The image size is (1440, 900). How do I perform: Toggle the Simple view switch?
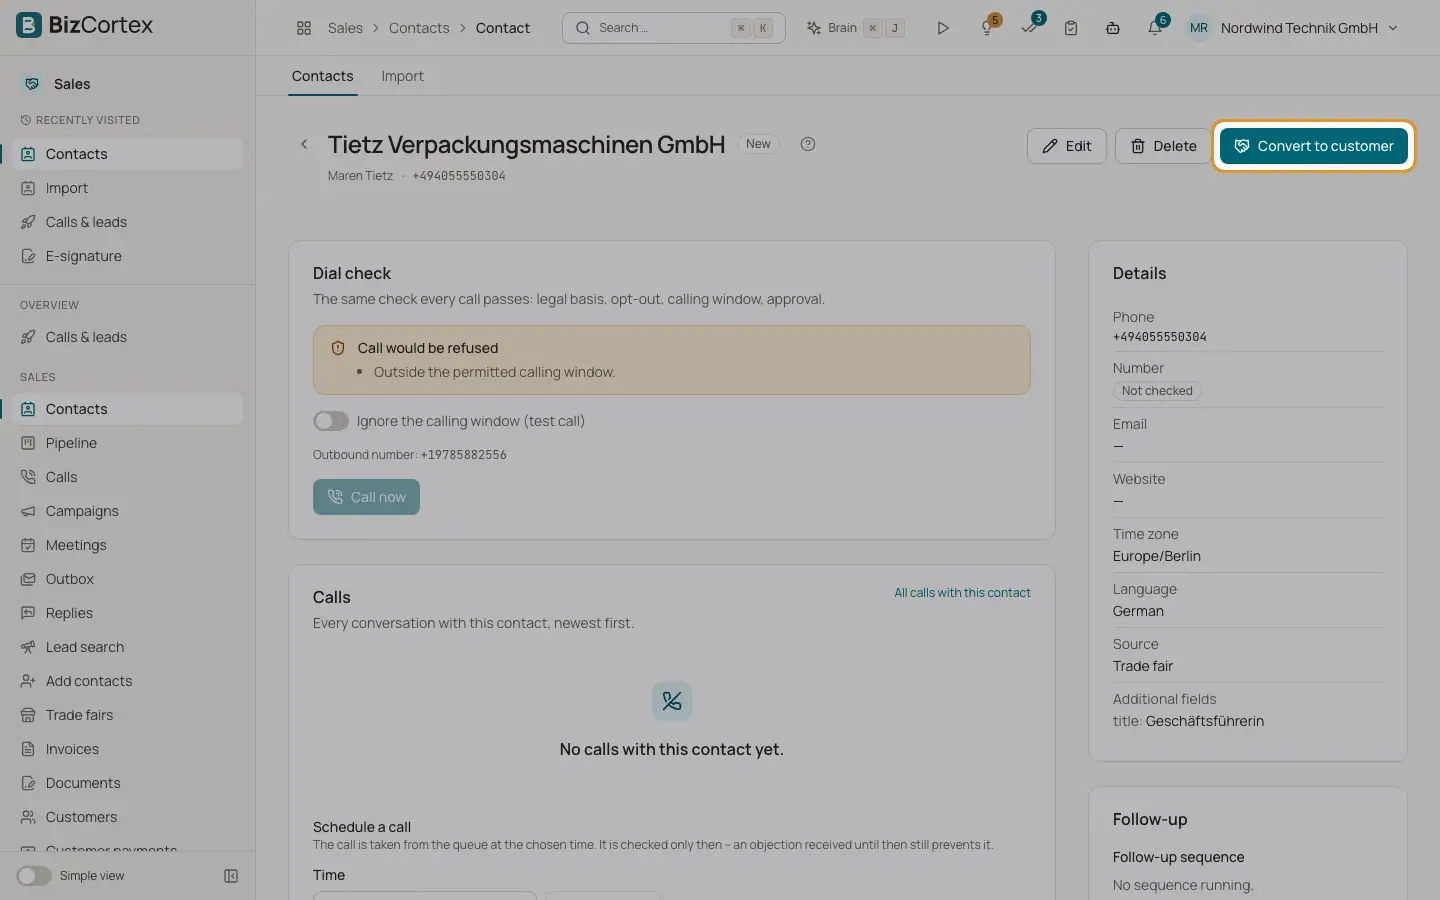(x=34, y=876)
